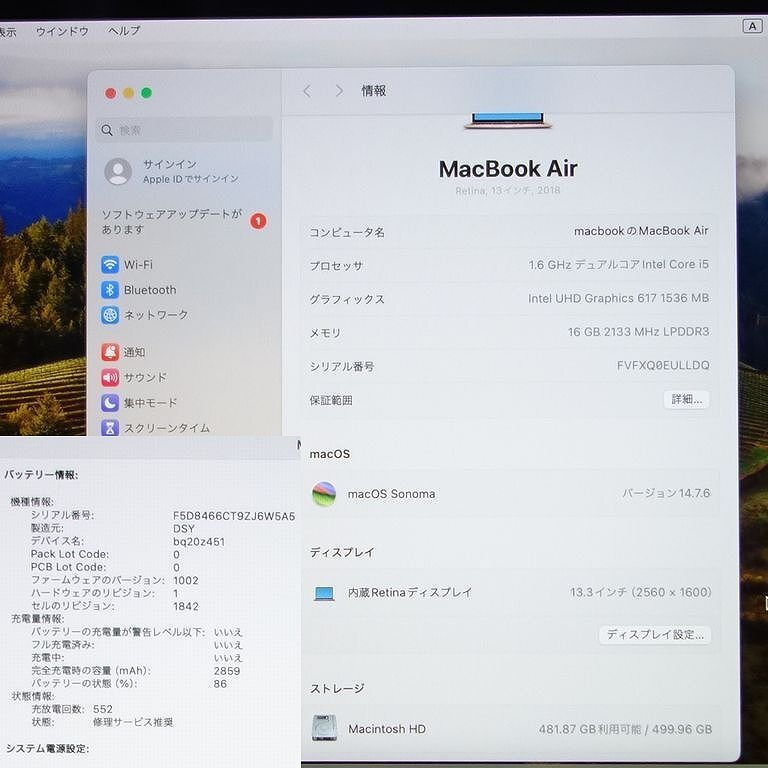The image size is (768, 768).
Task: Click full charge capacity 2859
Action: click(227, 671)
